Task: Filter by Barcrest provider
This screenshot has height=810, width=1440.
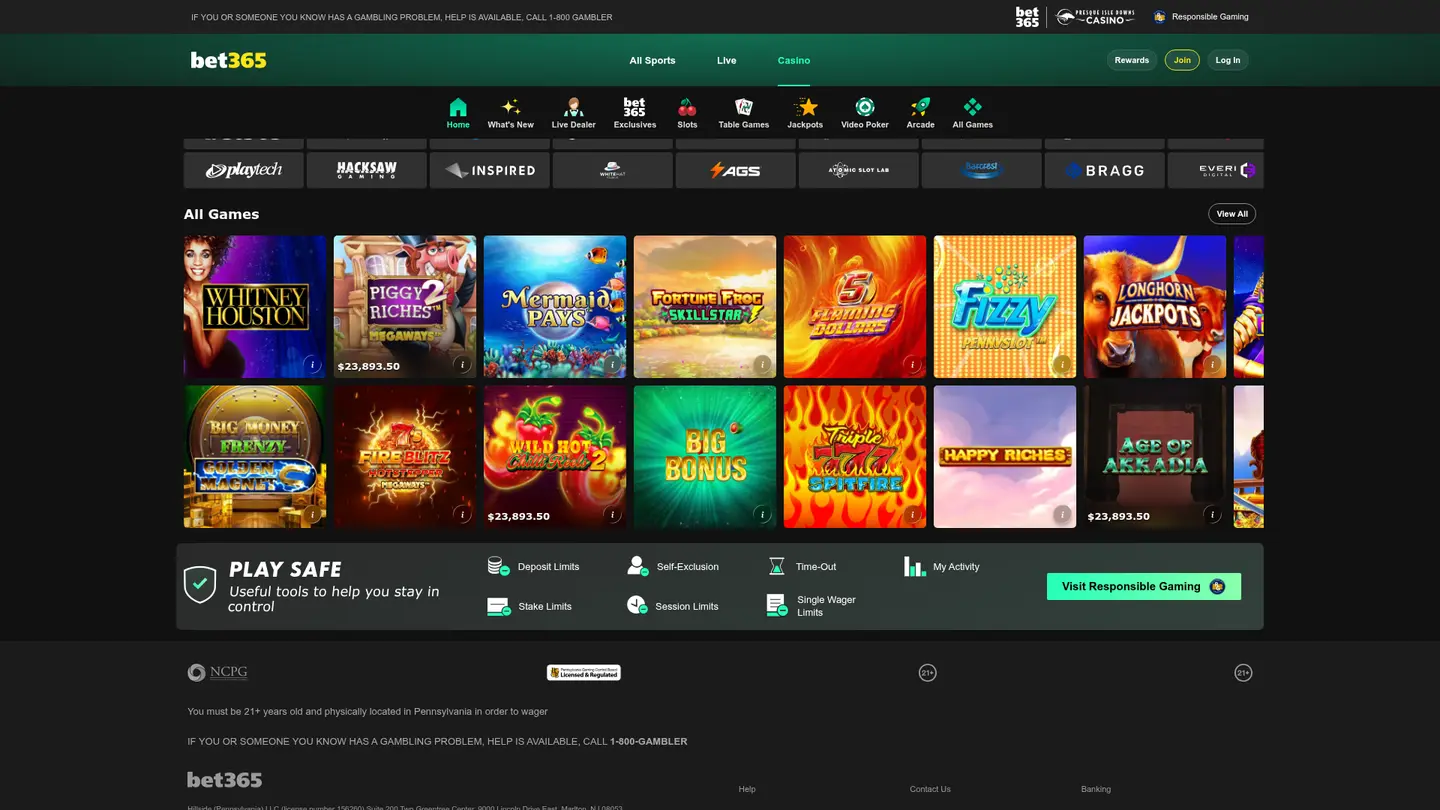Action: coord(982,170)
